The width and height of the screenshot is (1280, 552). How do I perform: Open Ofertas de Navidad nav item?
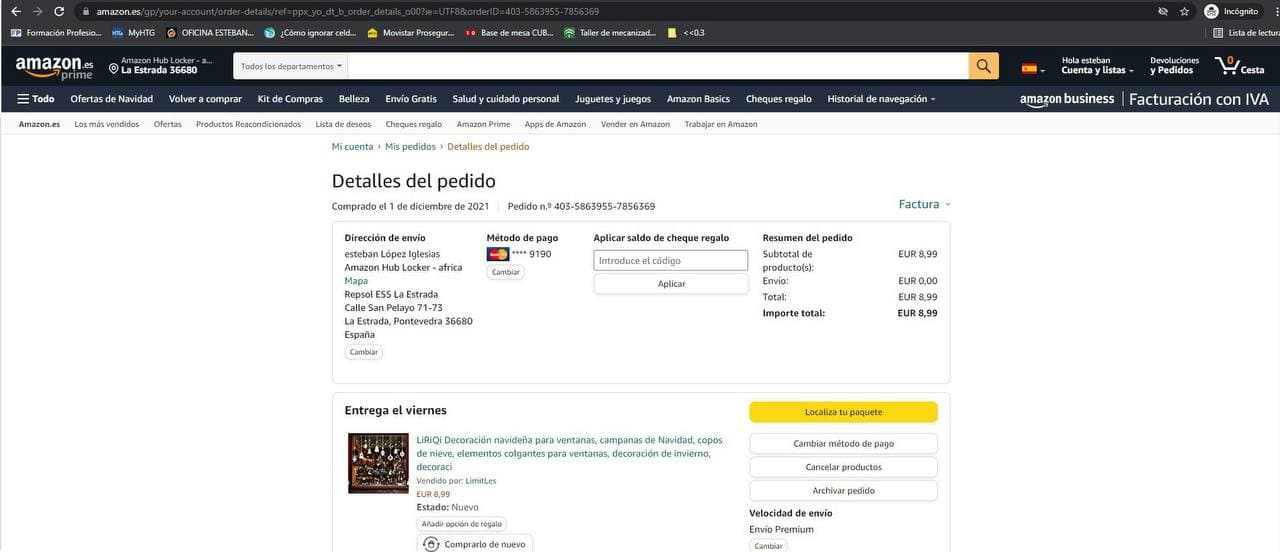coord(111,99)
